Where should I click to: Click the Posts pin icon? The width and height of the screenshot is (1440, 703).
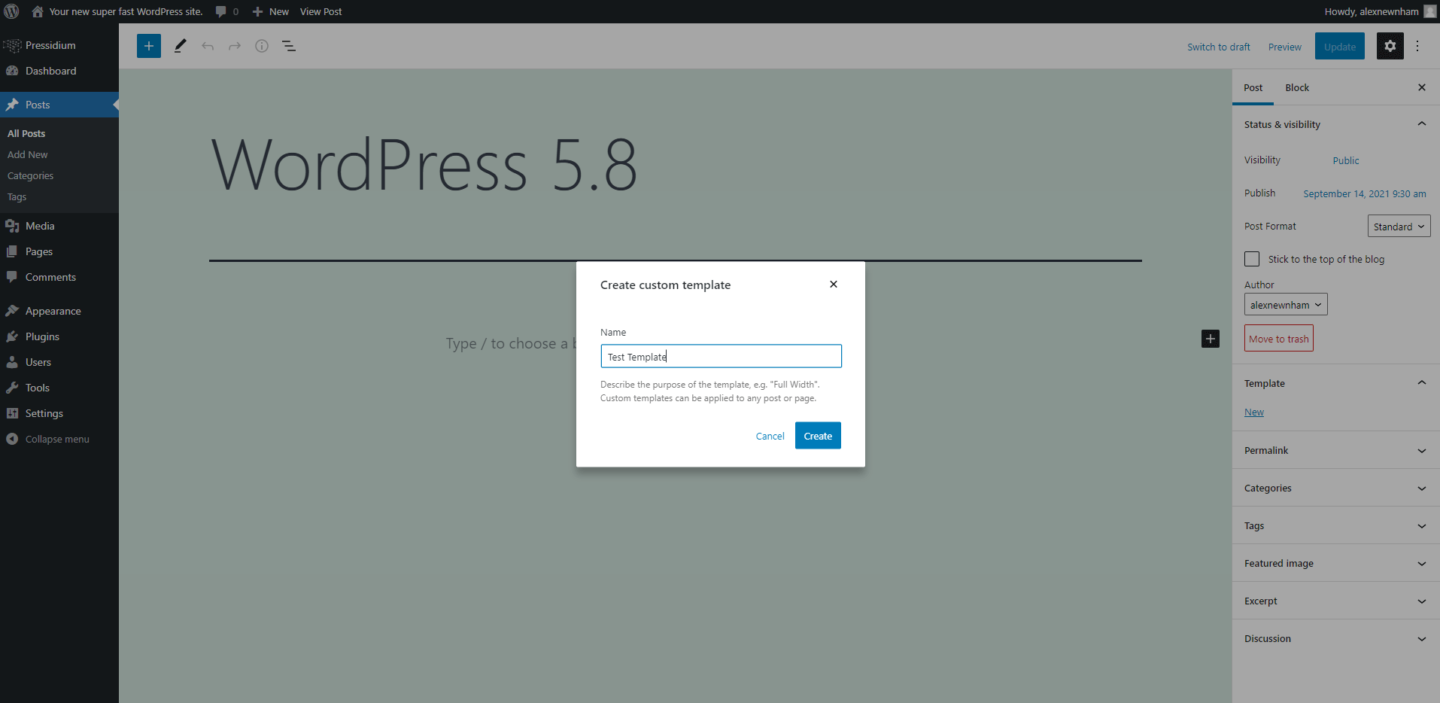12,104
